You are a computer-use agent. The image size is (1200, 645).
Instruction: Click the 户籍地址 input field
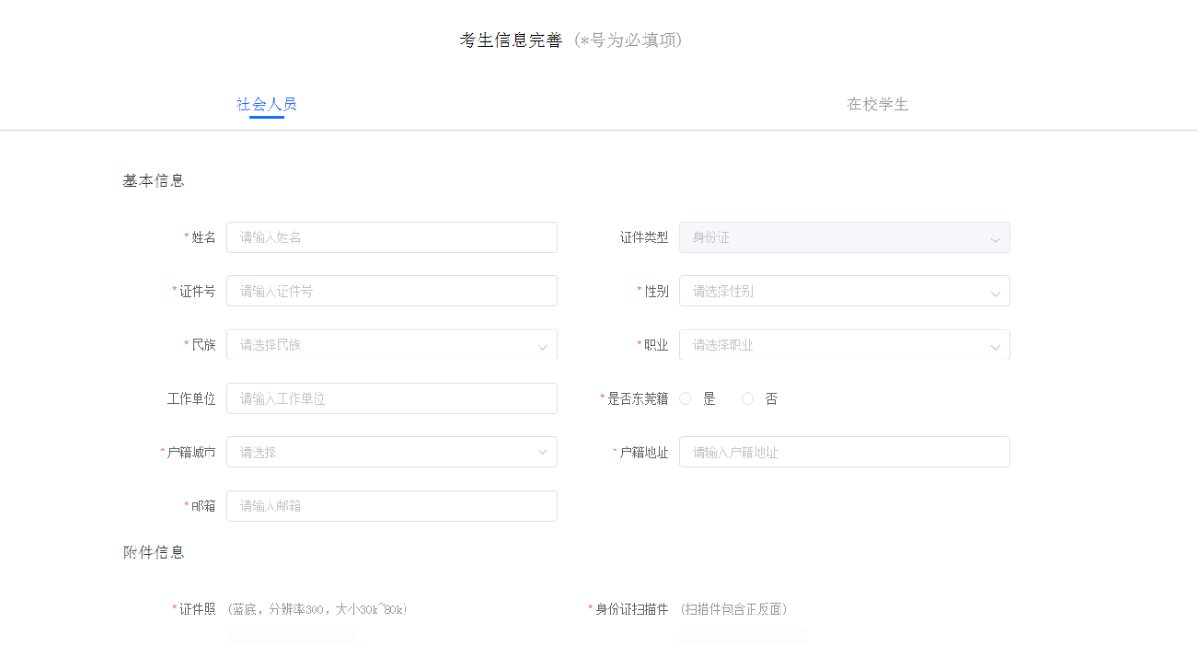pyautogui.click(x=843, y=452)
